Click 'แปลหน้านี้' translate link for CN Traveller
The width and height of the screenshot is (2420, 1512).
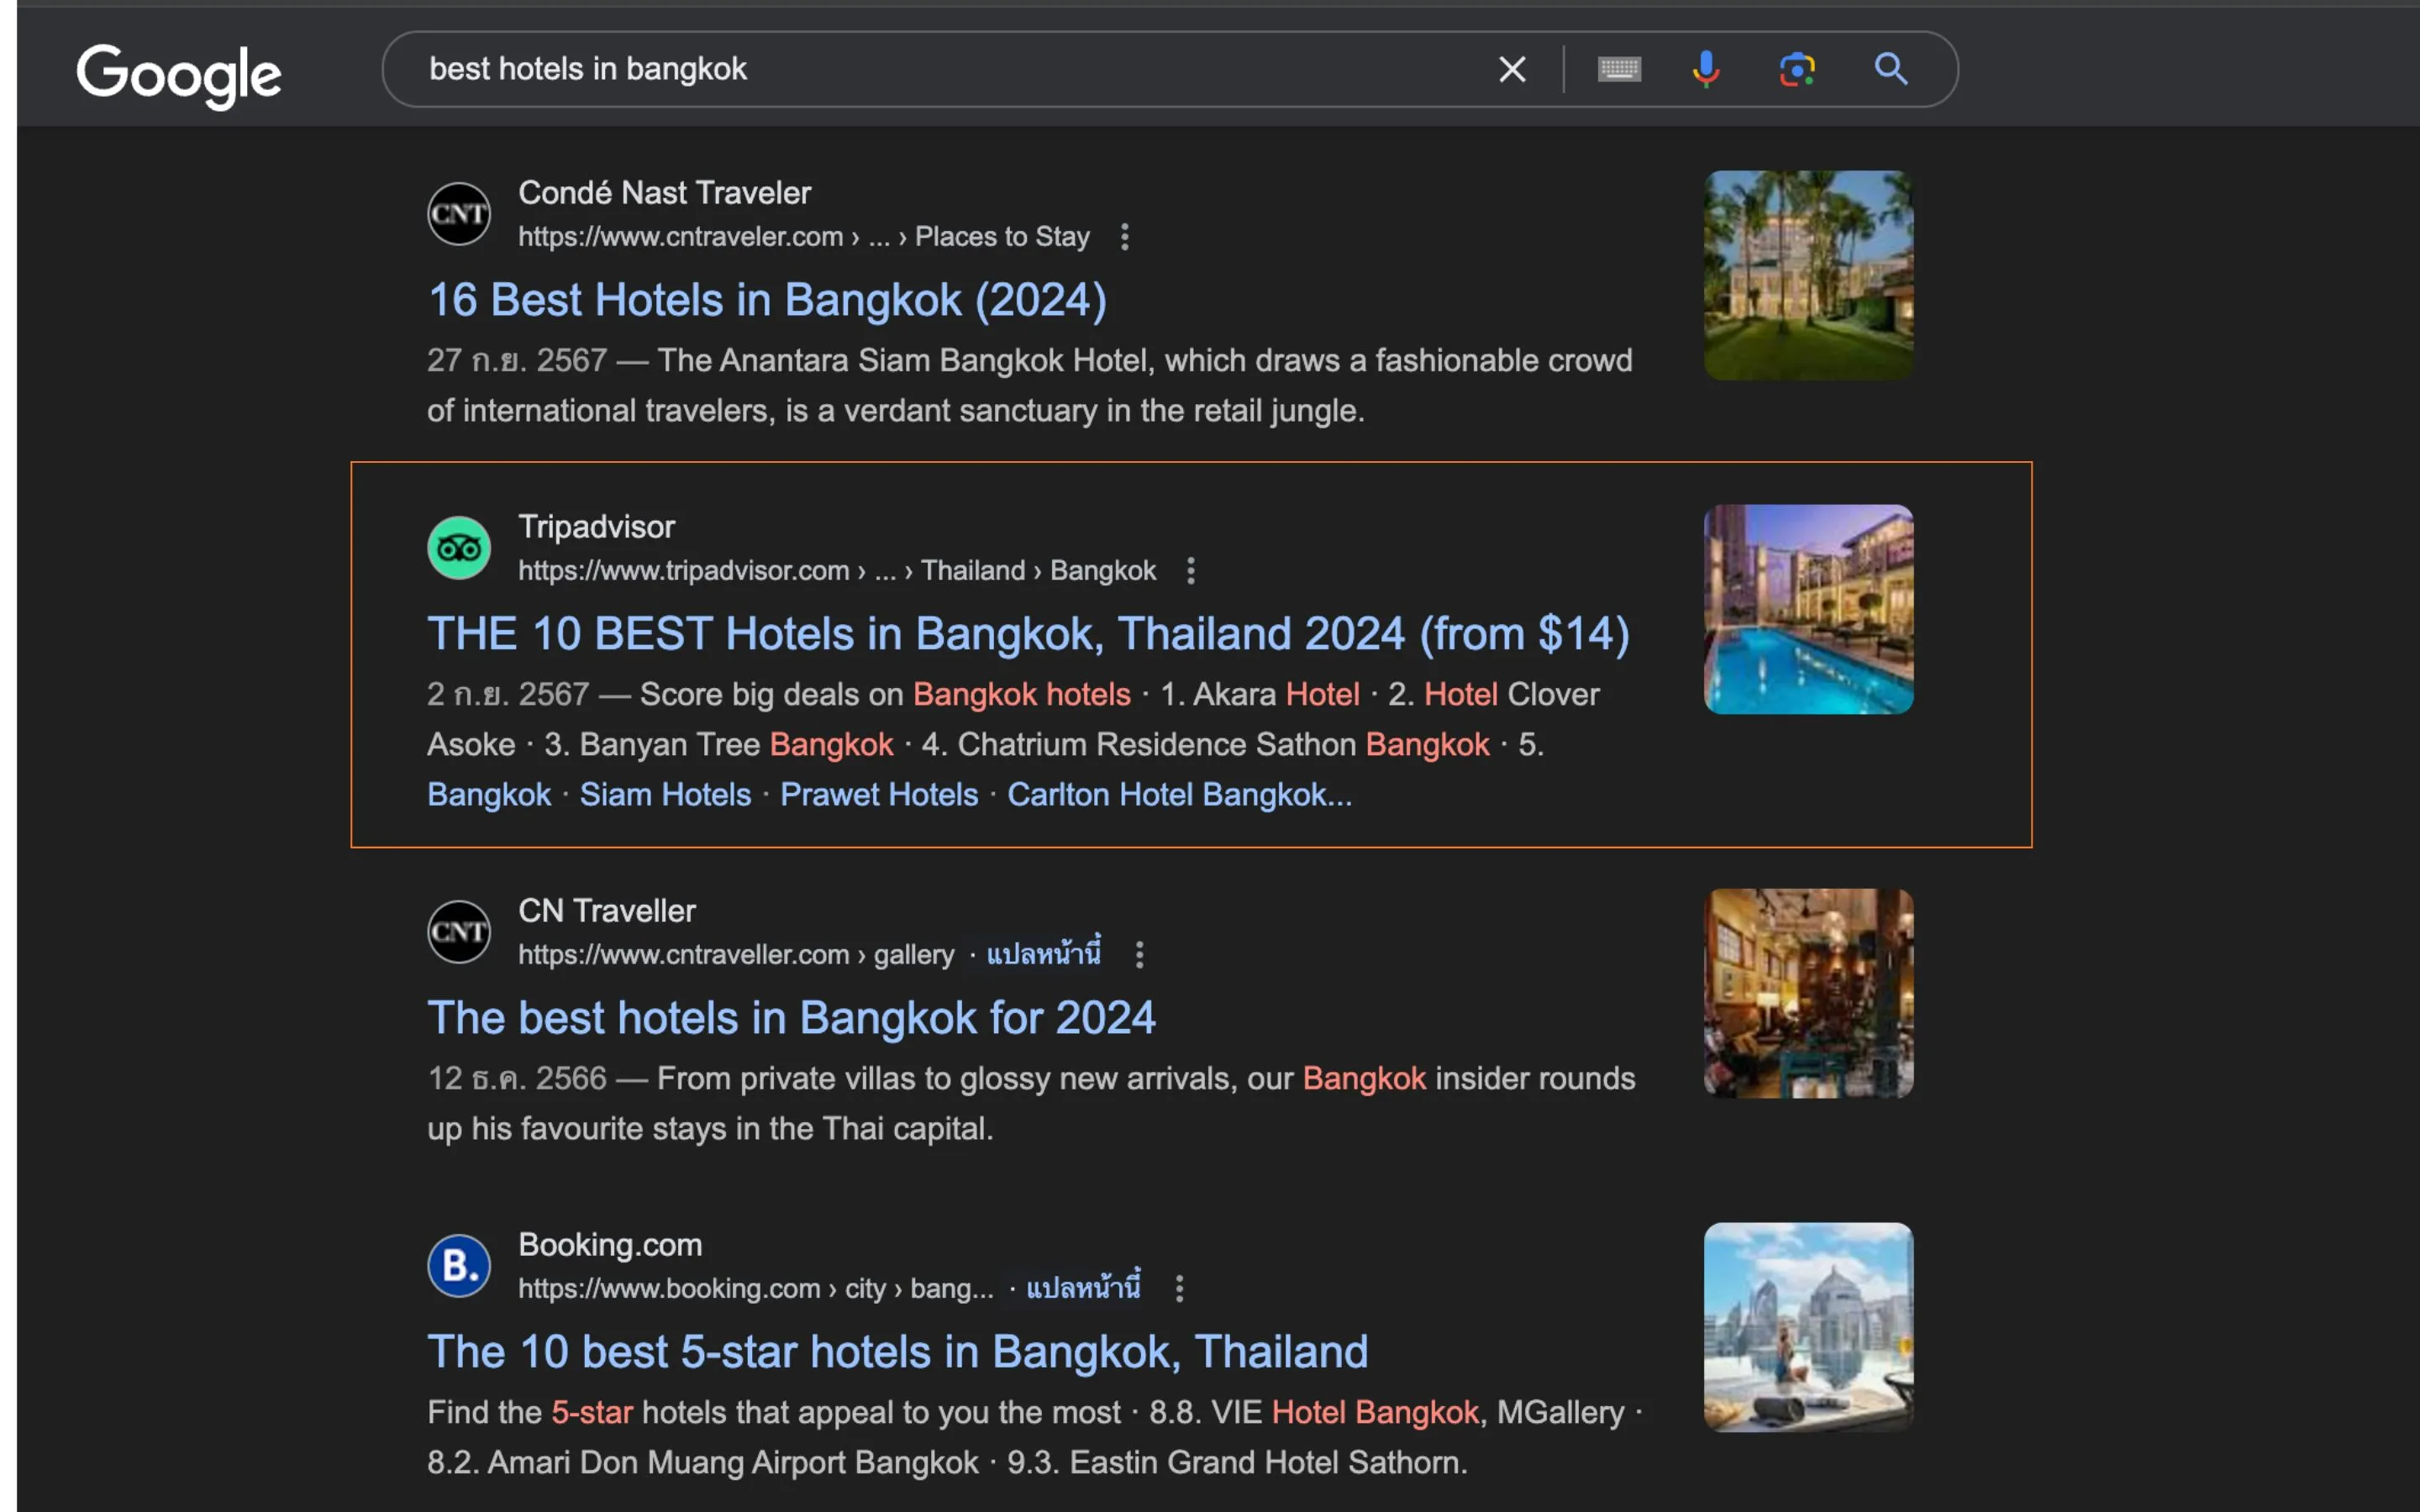[x=1043, y=954]
